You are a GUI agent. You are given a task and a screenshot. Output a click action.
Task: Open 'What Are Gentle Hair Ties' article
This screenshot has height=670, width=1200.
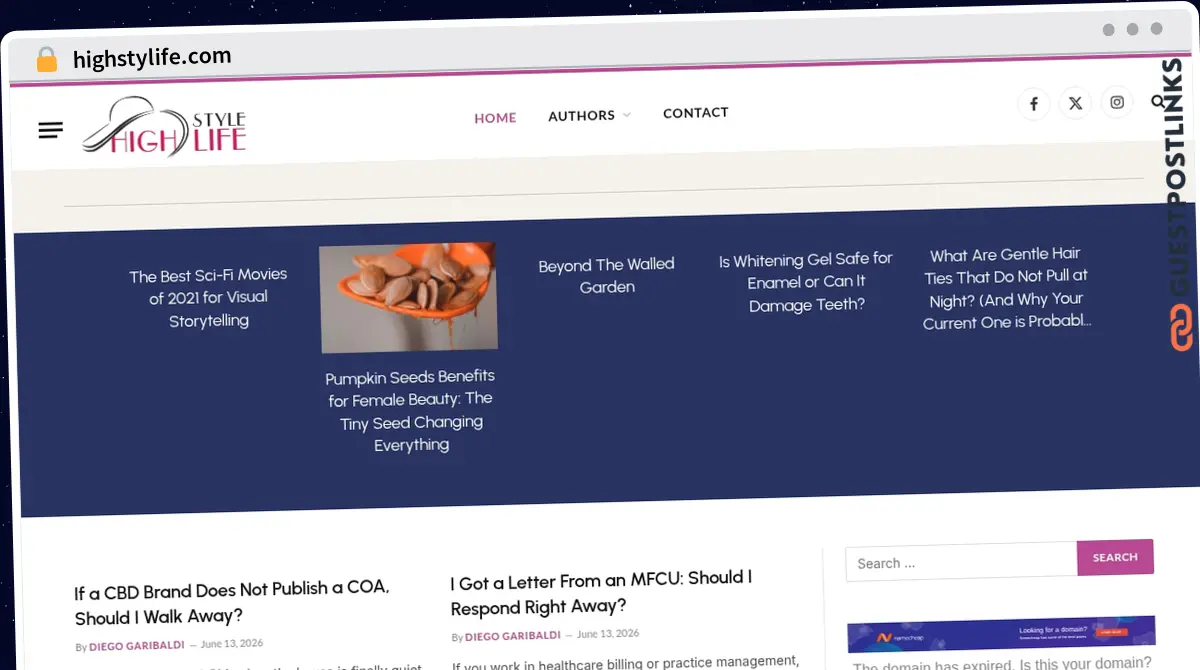click(x=1006, y=288)
